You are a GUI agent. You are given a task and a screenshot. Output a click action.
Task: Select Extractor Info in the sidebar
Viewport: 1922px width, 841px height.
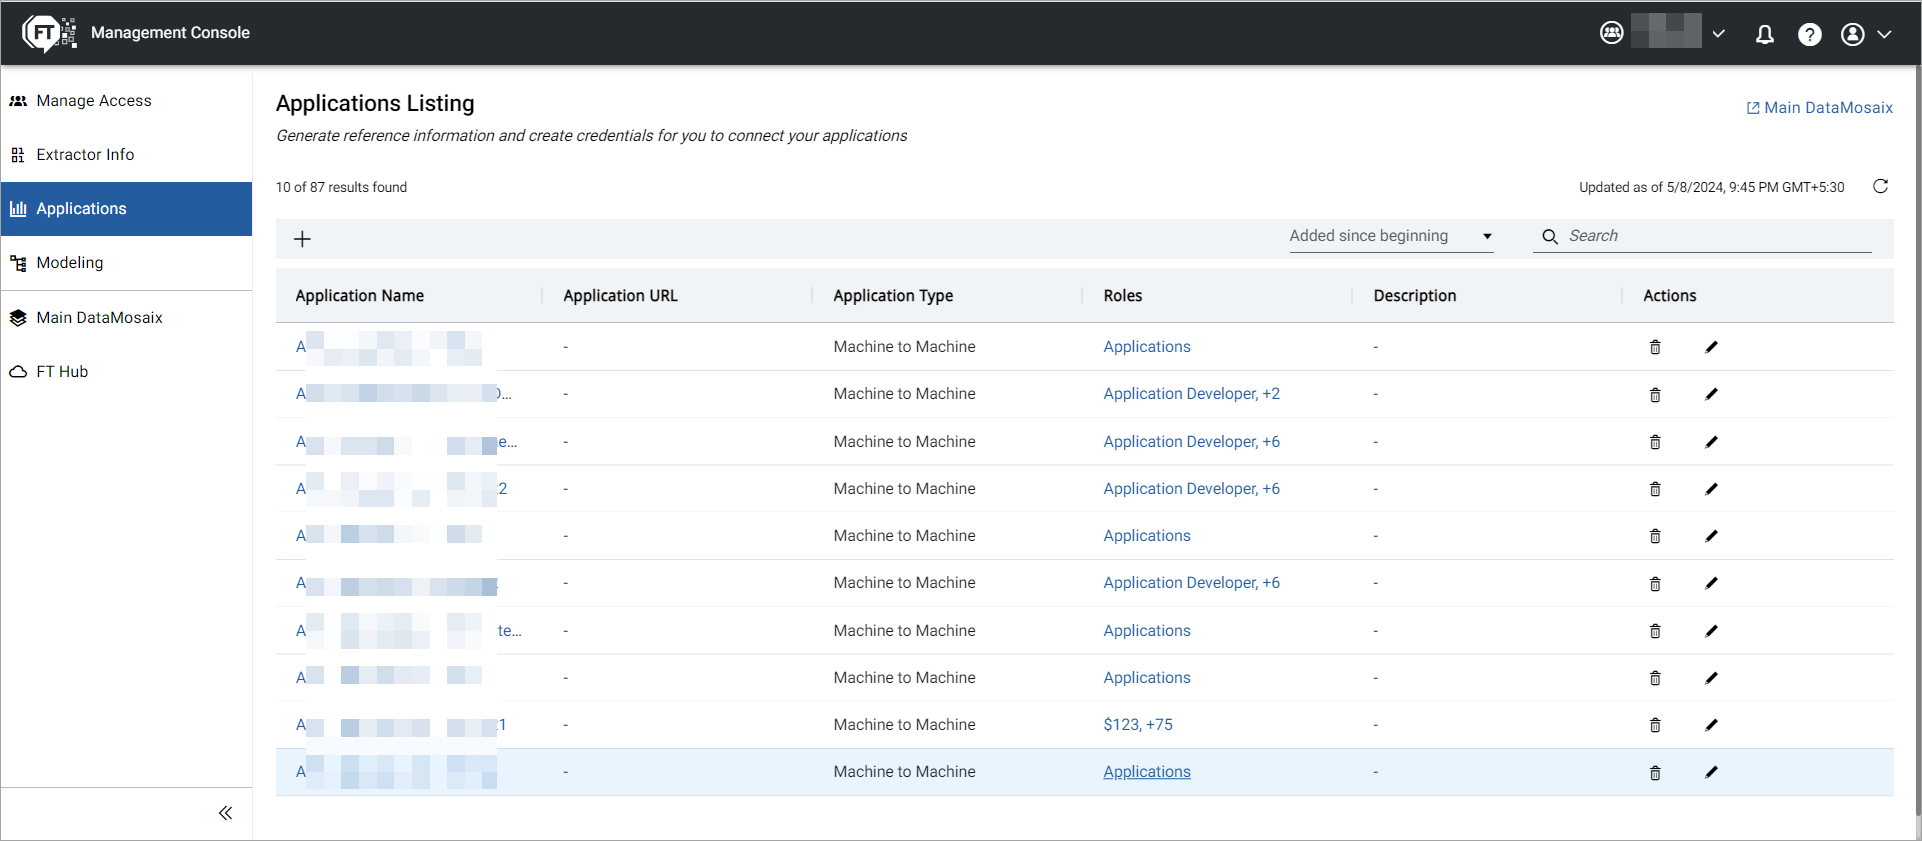[85, 155]
